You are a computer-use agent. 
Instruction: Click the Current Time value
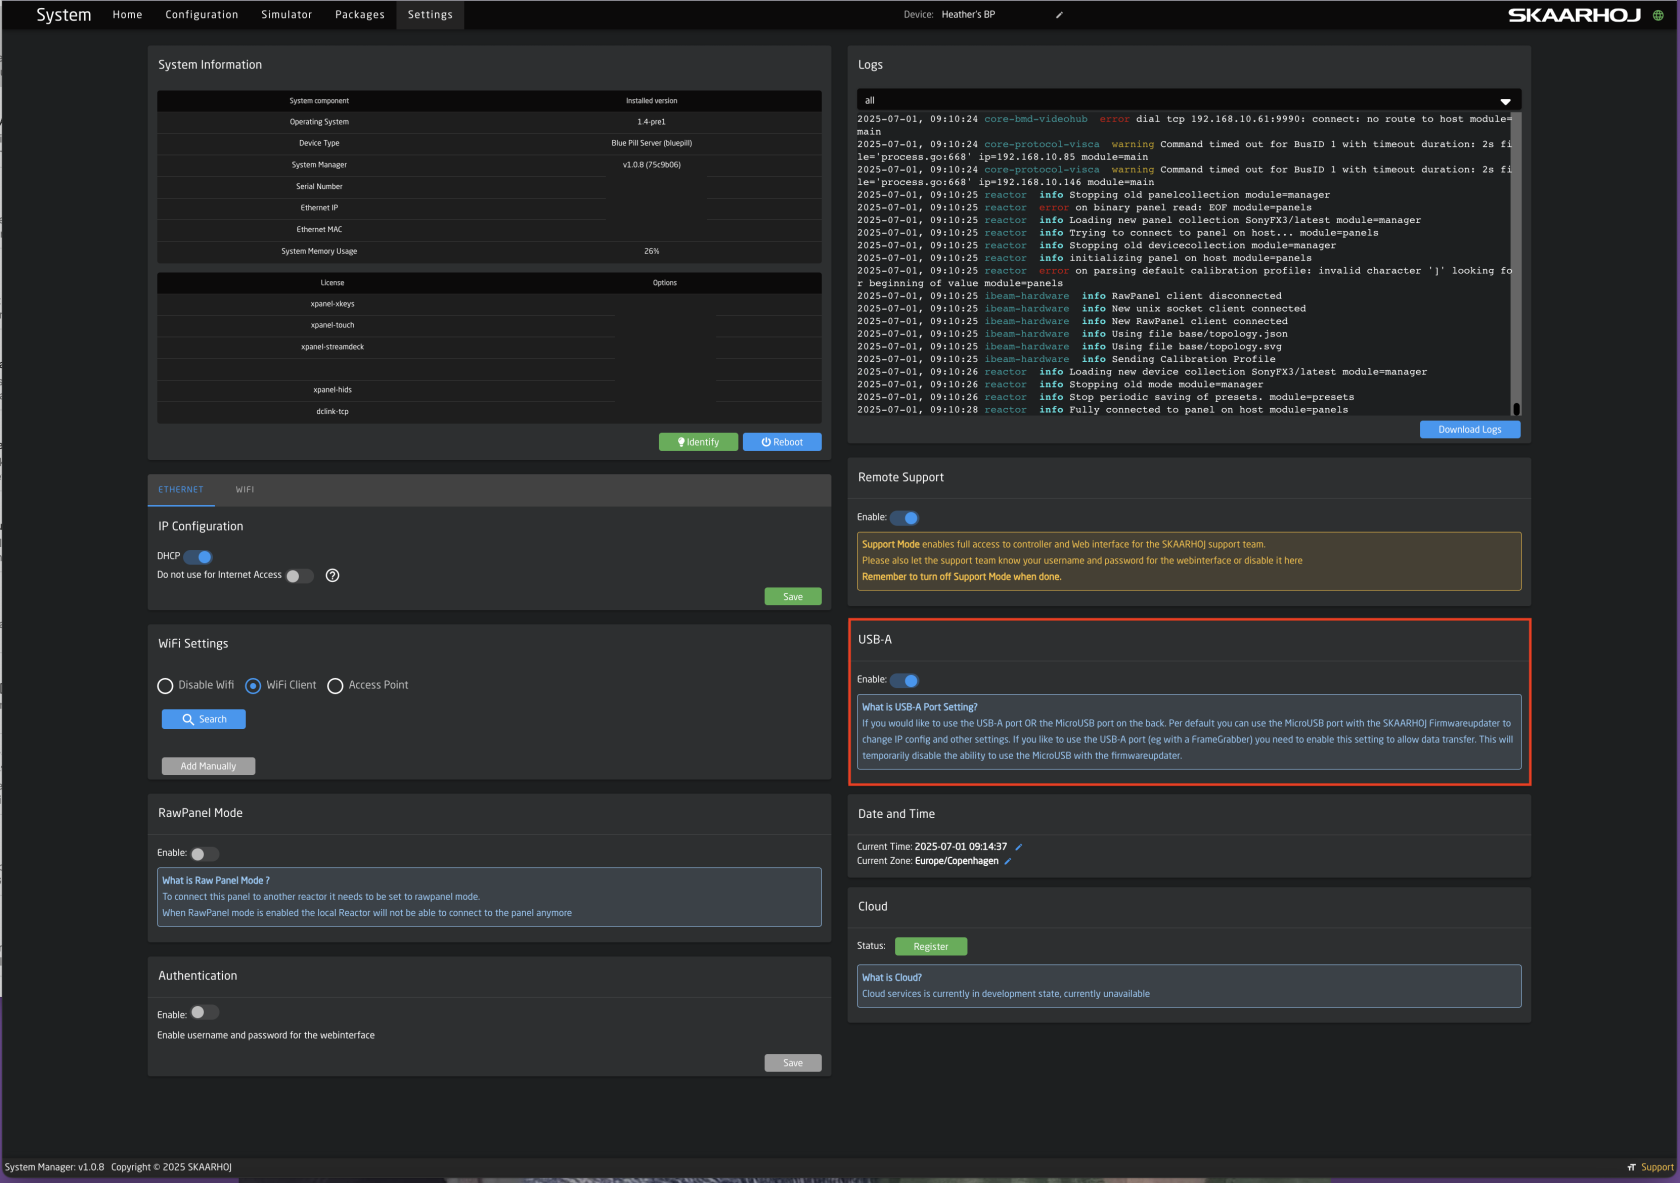(961, 847)
